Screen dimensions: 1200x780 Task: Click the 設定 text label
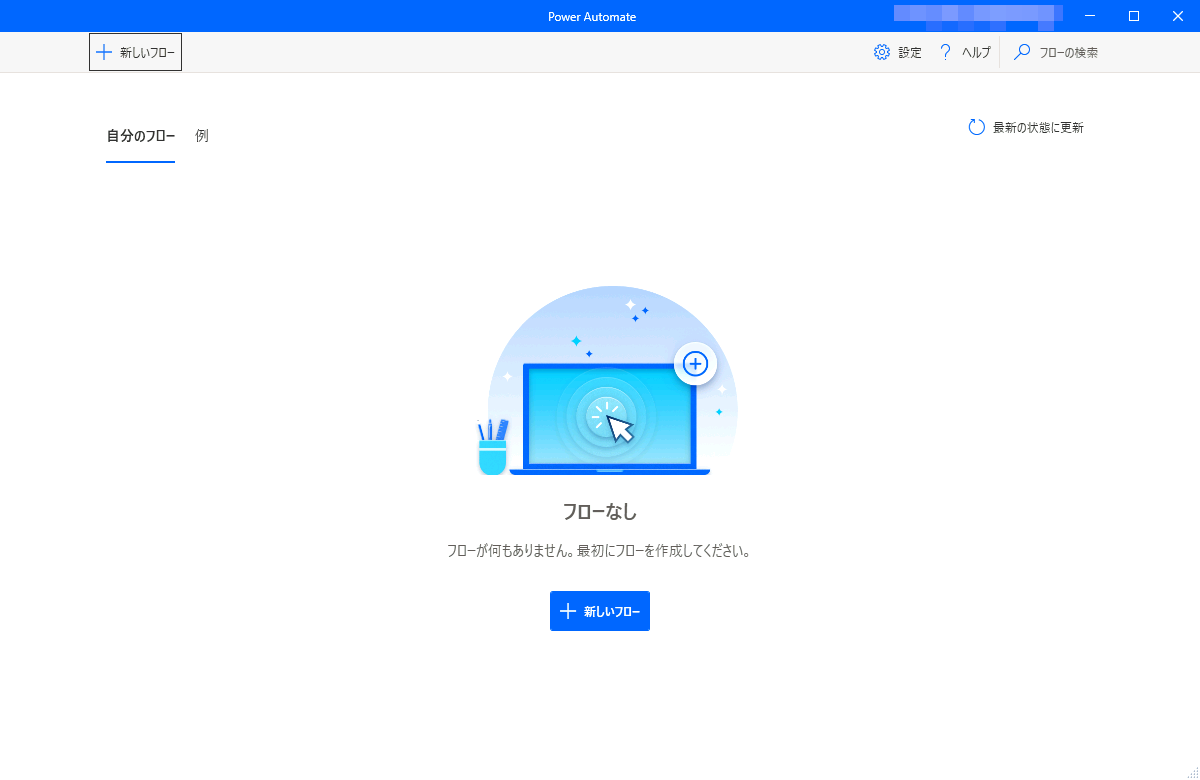coord(910,53)
